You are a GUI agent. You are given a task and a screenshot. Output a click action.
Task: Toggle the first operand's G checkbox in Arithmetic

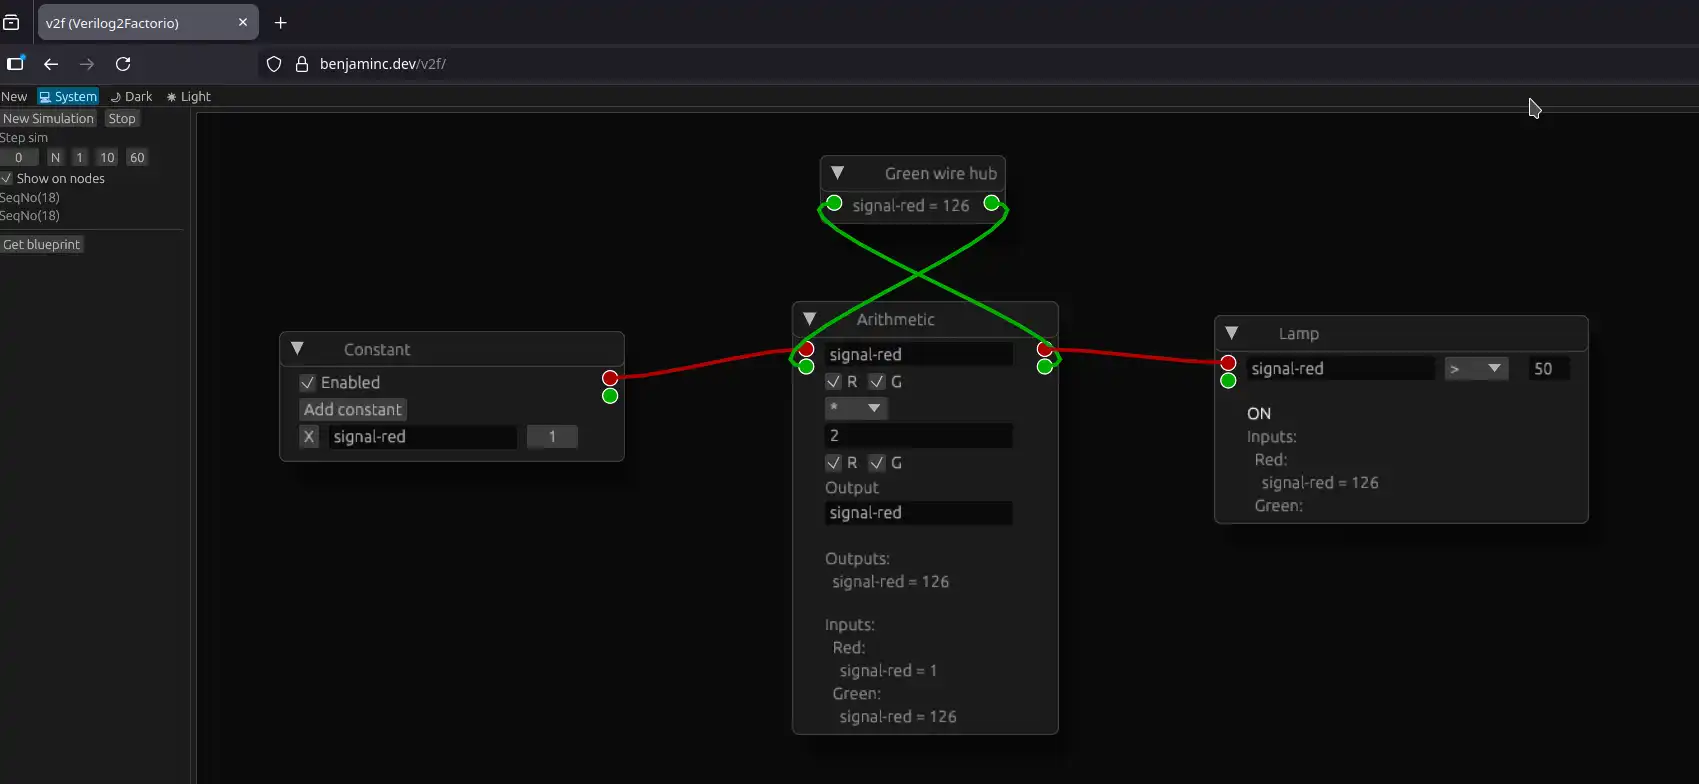877,382
